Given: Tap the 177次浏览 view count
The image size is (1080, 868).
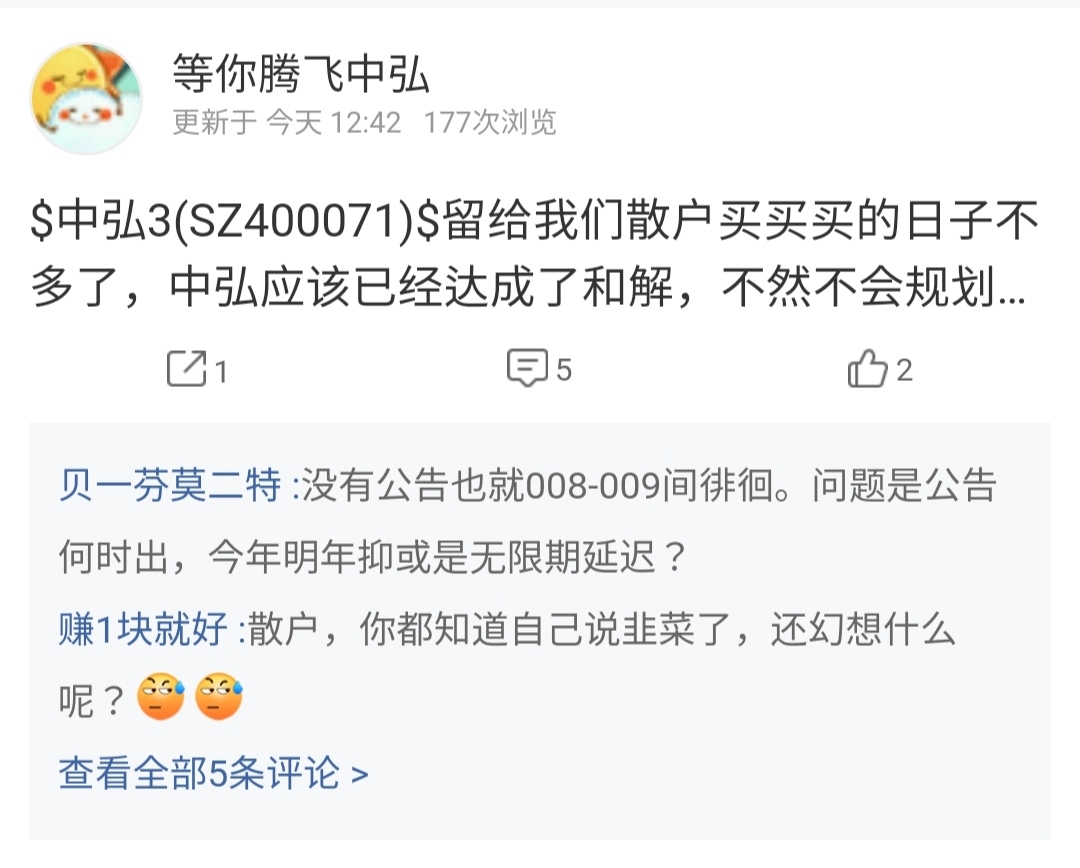Looking at the screenshot, I should [490, 123].
